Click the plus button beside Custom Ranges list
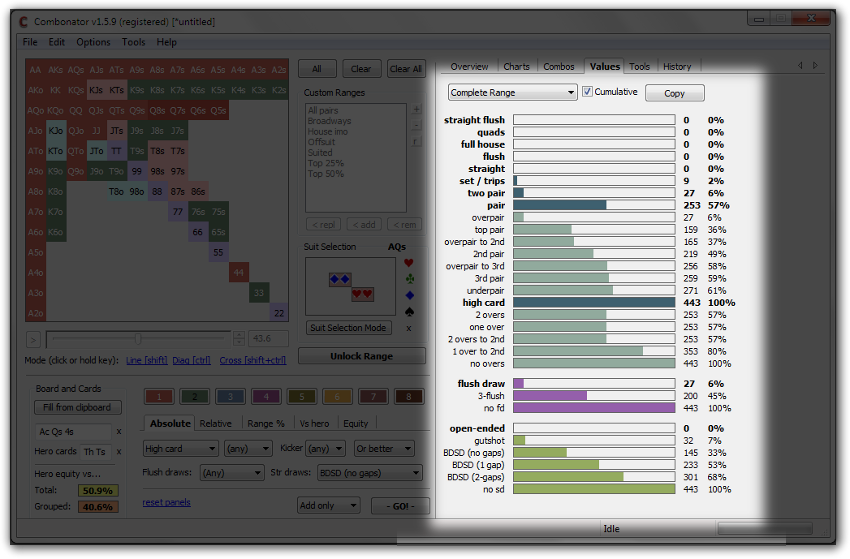The image size is (850, 559). [417, 110]
